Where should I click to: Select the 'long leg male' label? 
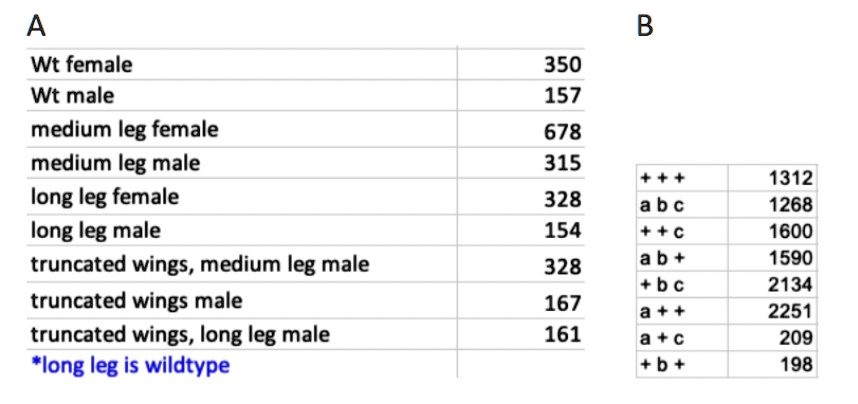(x=96, y=230)
